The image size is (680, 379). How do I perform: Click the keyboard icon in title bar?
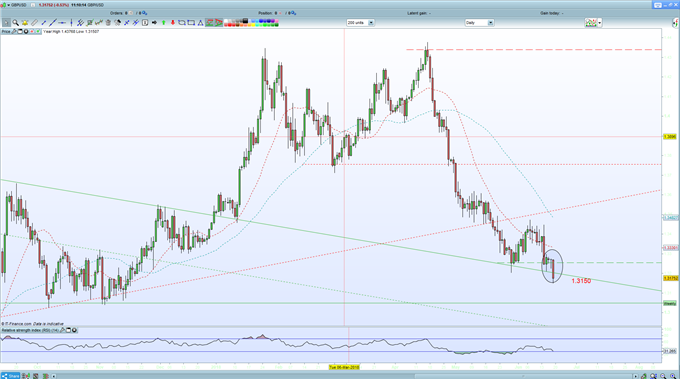(657, 5)
